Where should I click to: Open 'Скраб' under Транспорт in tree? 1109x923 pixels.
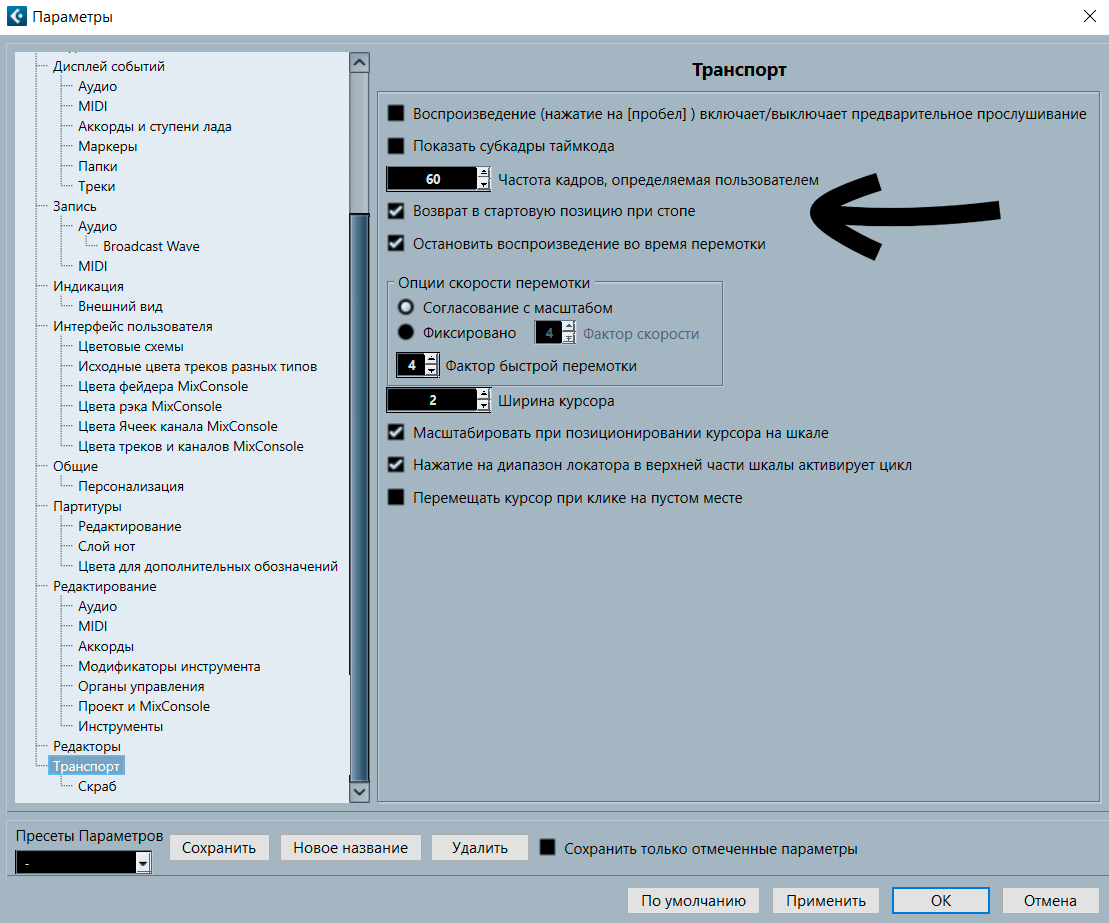(x=97, y=786)
